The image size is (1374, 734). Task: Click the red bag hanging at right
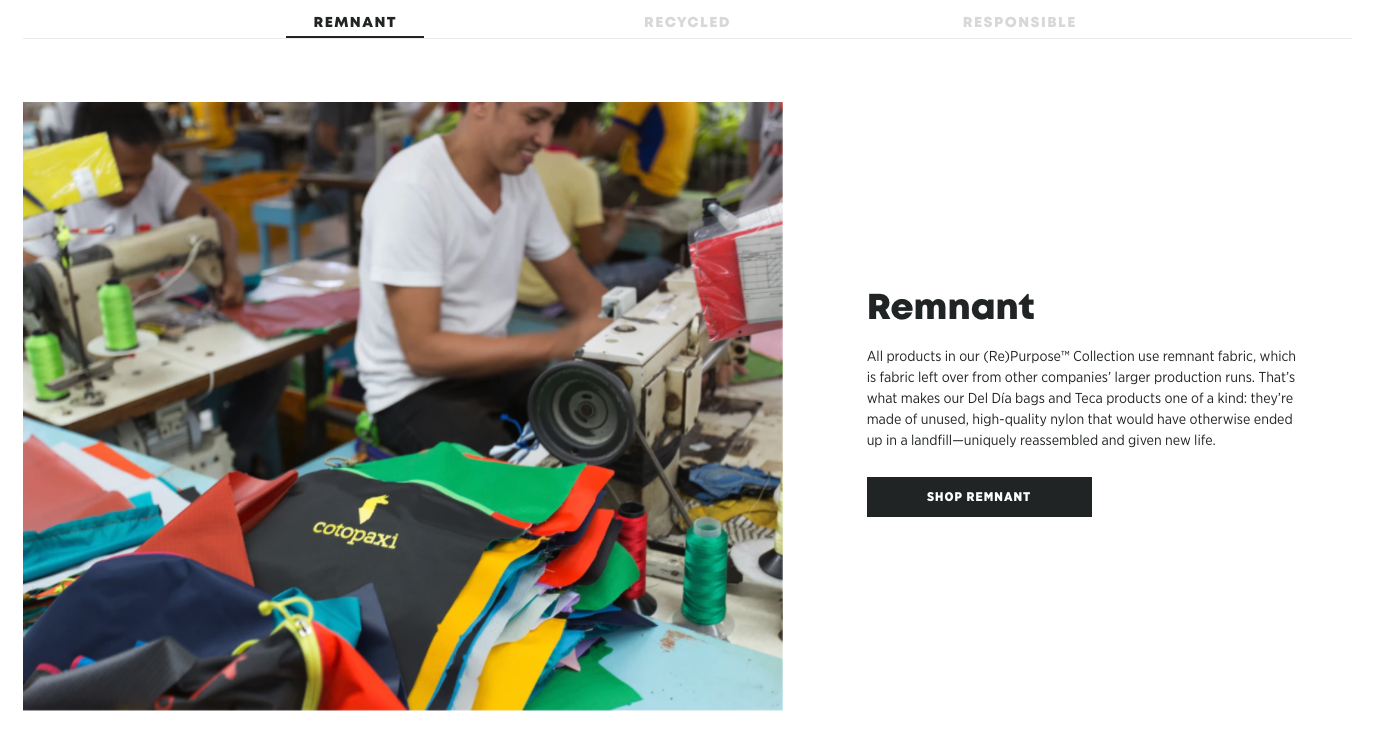[735, 275]
